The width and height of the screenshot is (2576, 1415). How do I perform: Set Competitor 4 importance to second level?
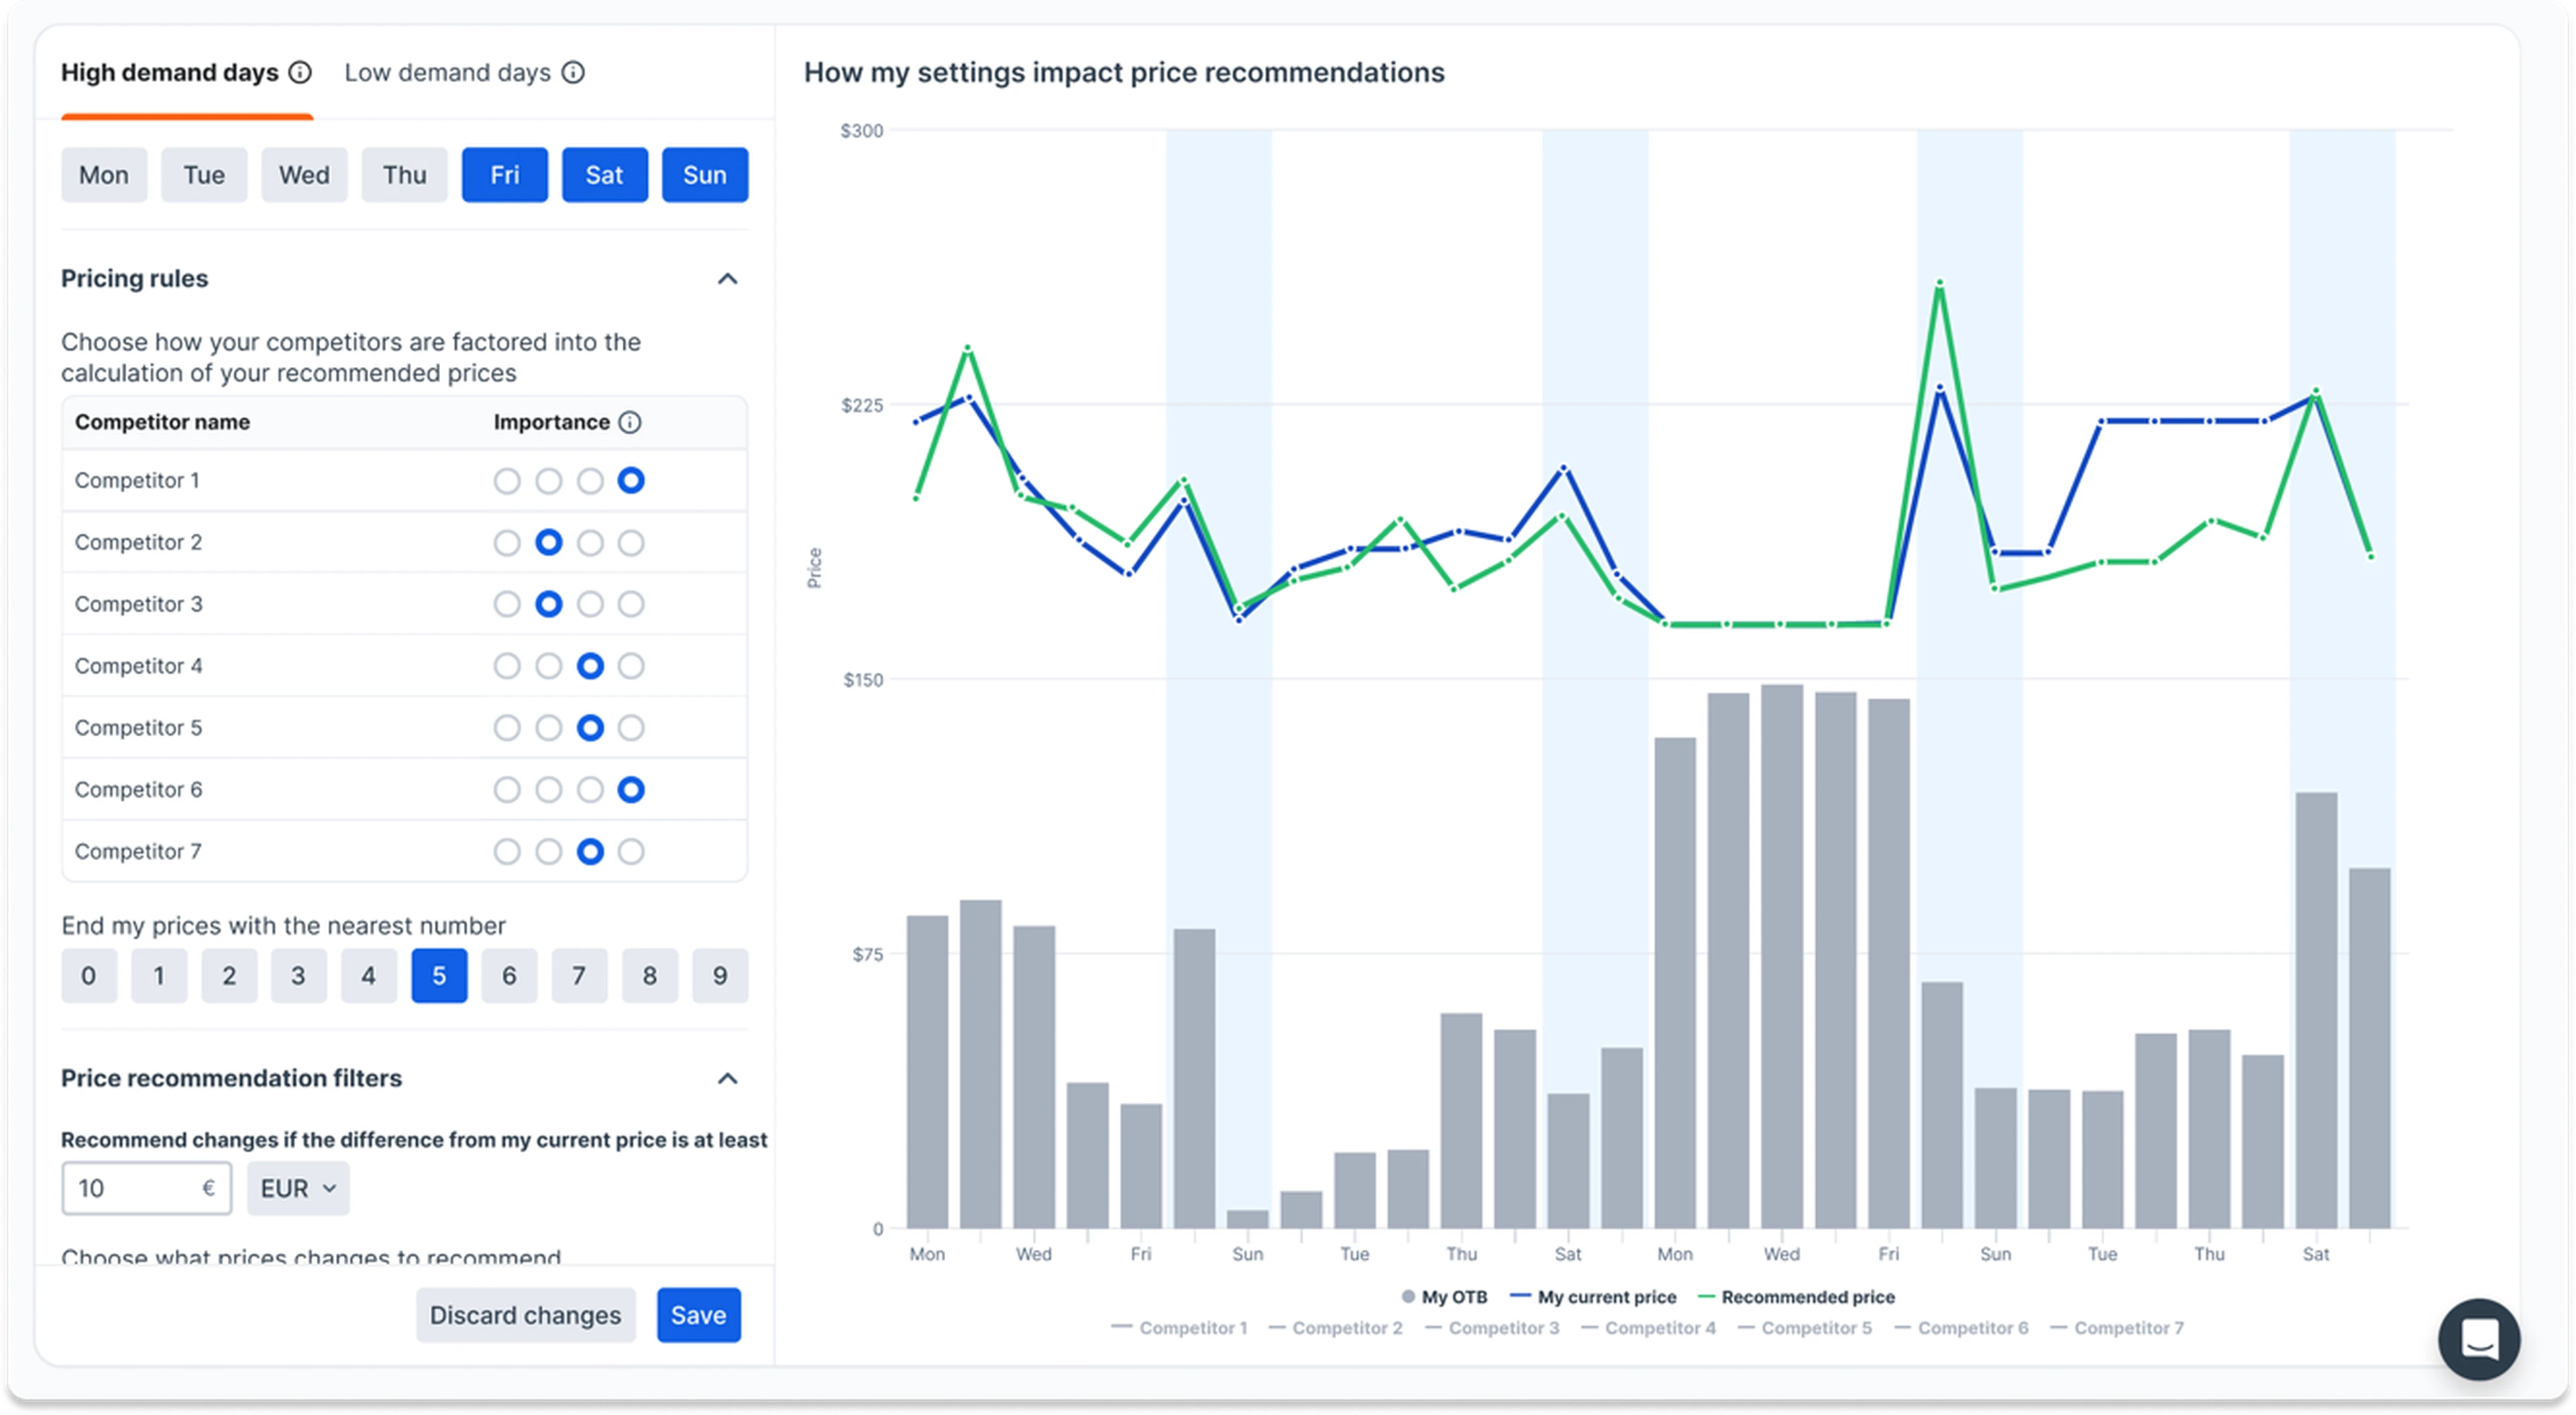point(548,666)
